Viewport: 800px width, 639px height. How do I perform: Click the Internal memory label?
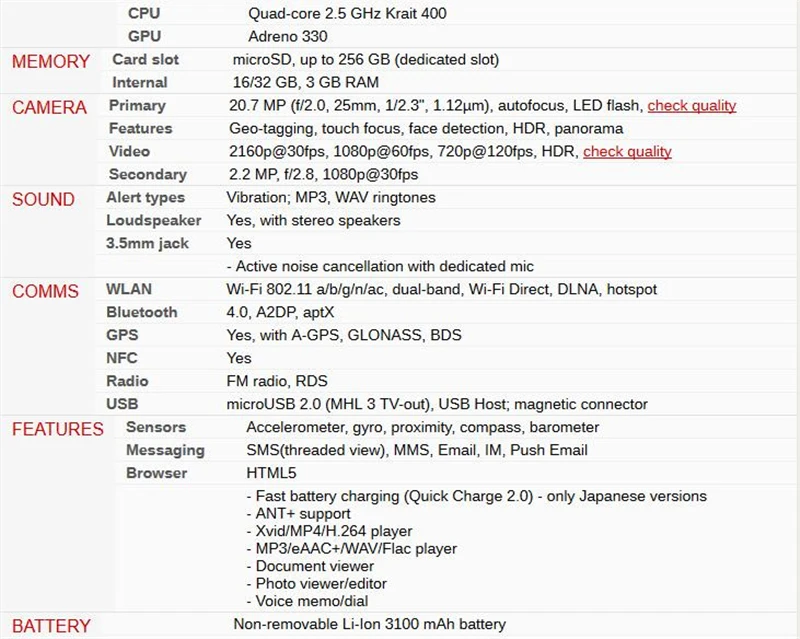pyautogui.click(x=140, y=82)
